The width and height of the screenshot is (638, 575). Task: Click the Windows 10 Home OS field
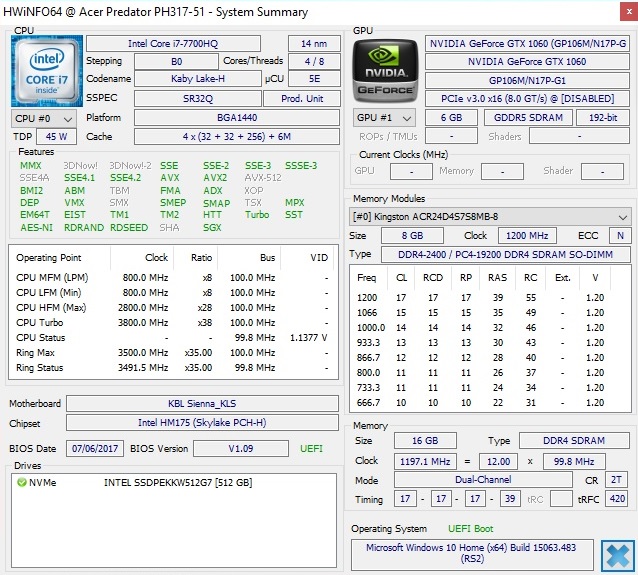[472, 553]
